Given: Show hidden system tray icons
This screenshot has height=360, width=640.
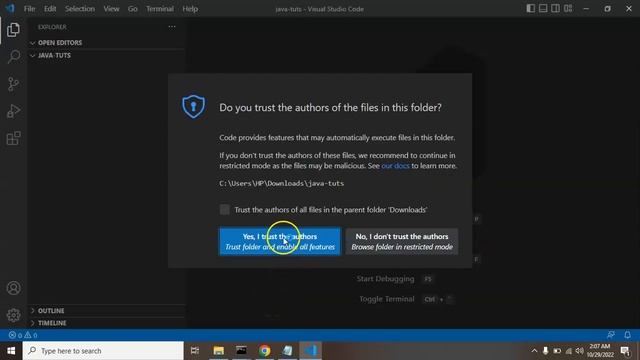Looking at the screenshot, I should pyautogui.click(x=534, y=351).
